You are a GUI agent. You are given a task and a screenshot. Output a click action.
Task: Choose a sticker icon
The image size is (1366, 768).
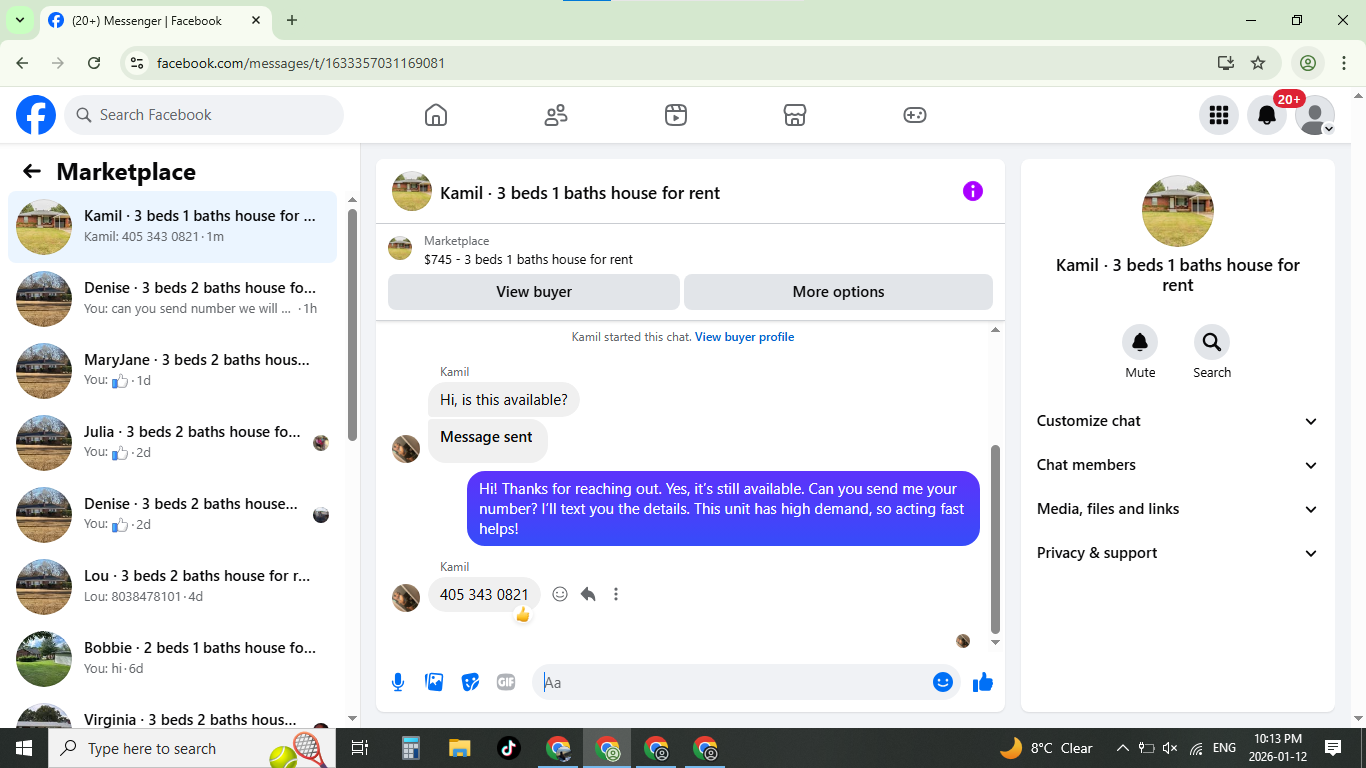point(470,682)
